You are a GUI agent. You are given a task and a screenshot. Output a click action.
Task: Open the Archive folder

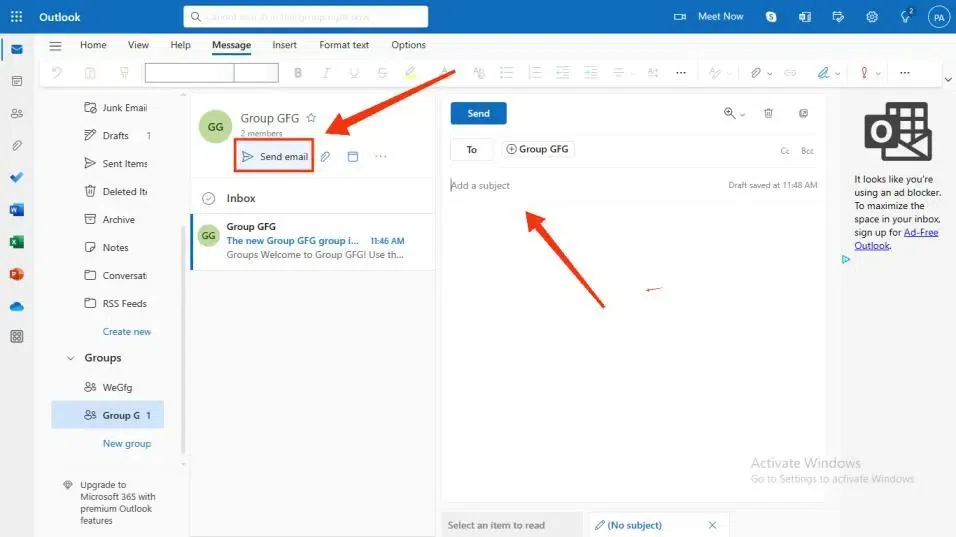click(110, 219)
